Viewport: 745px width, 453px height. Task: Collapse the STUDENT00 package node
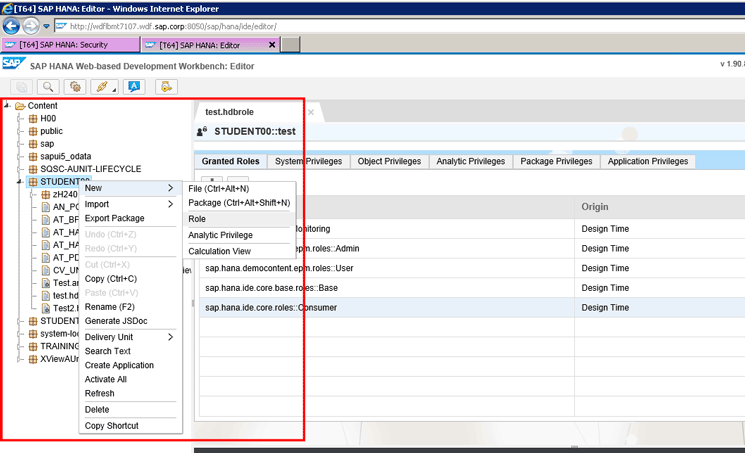pos(20,182)
